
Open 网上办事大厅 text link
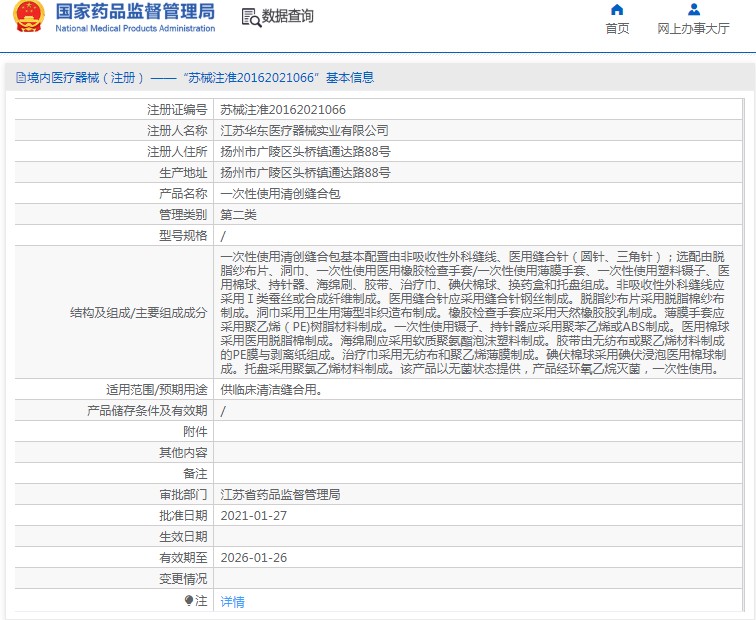693,28
